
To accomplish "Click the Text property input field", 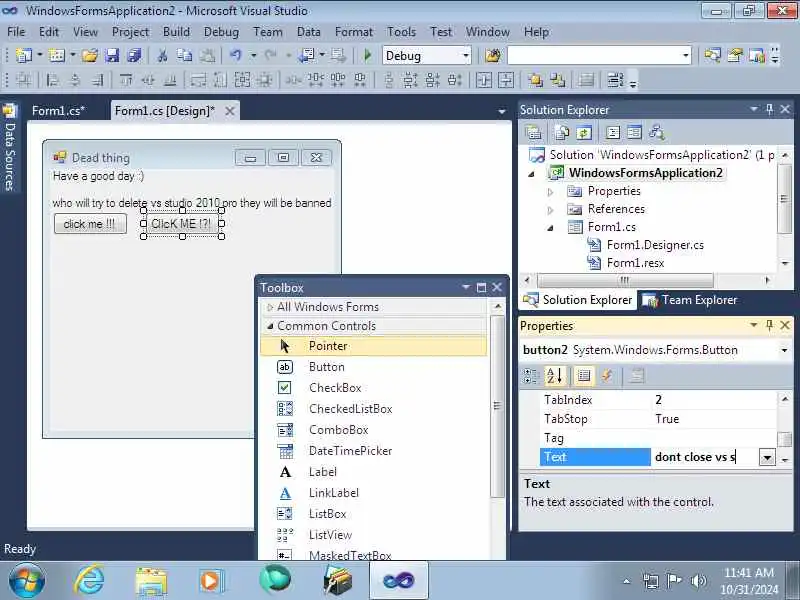I will [705, 457].
